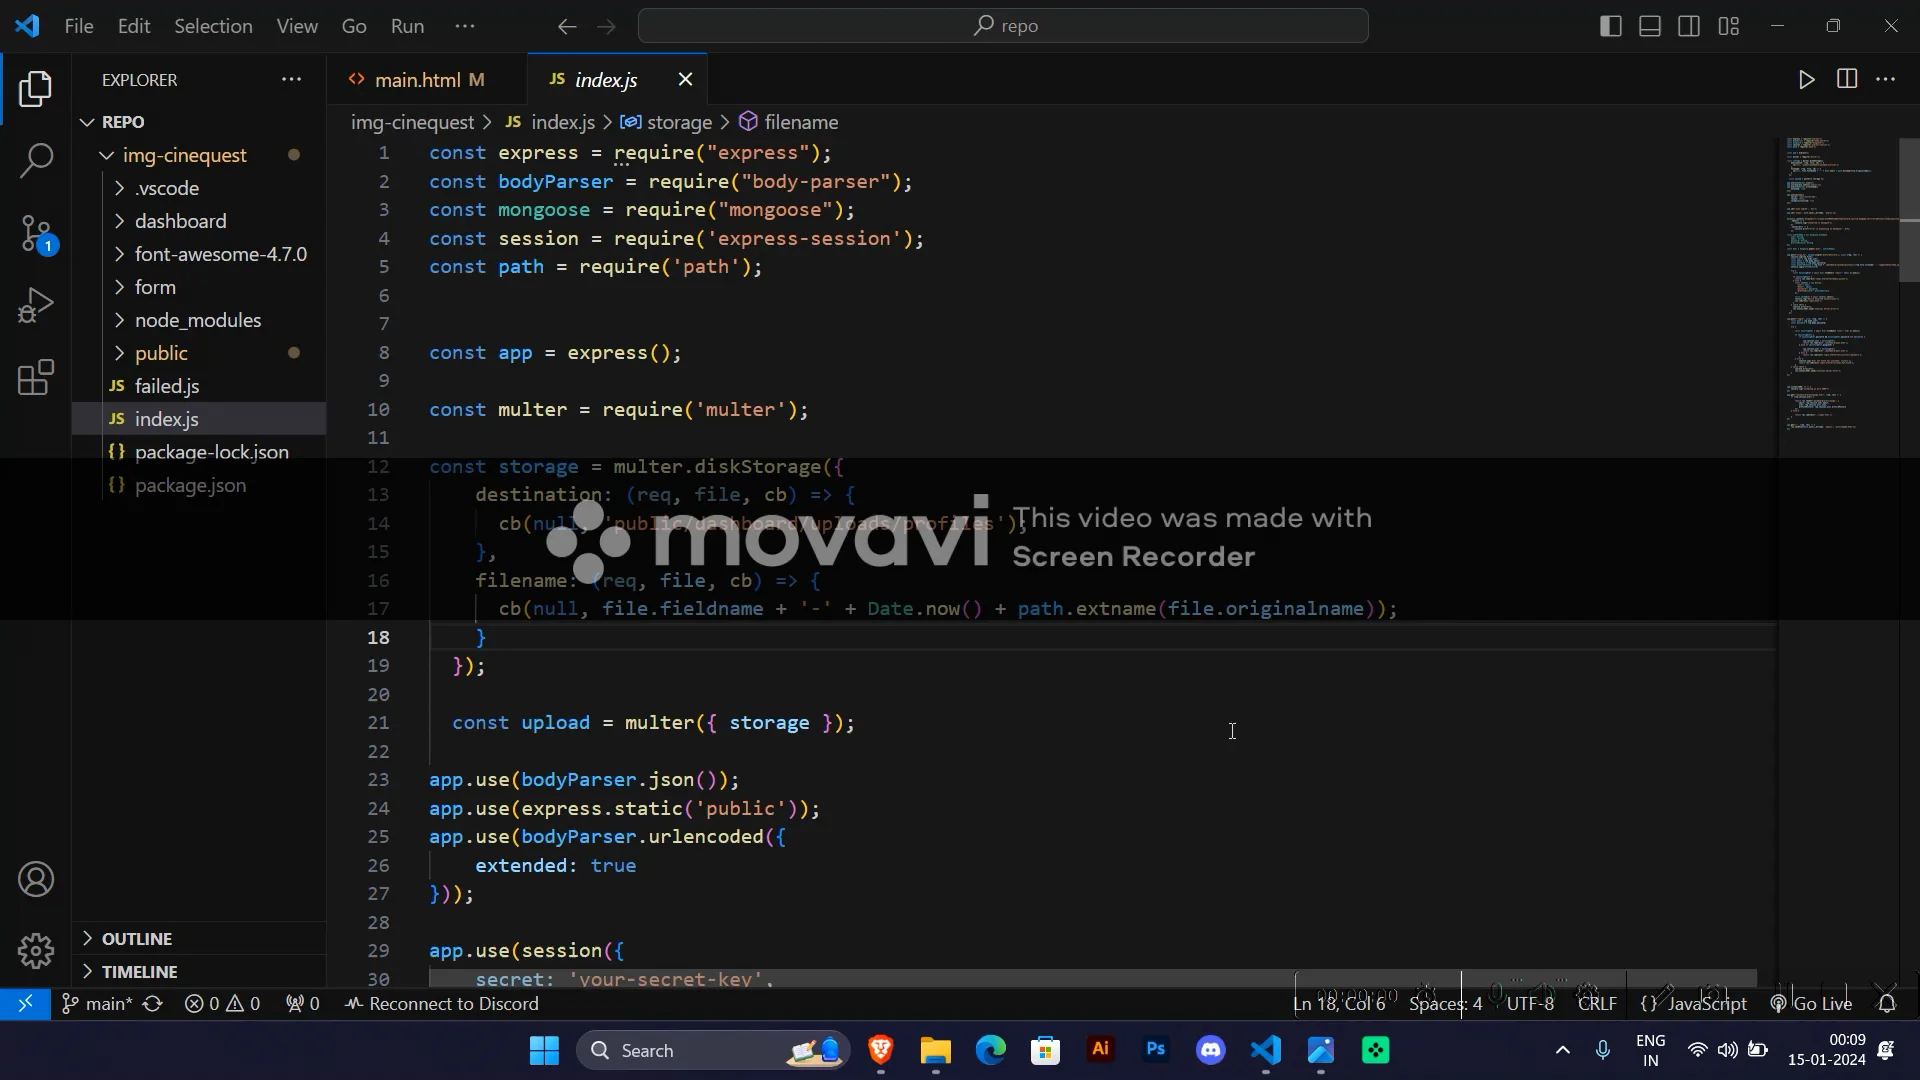
Task: Open the Manage gear icon
Action: (36, 950)
